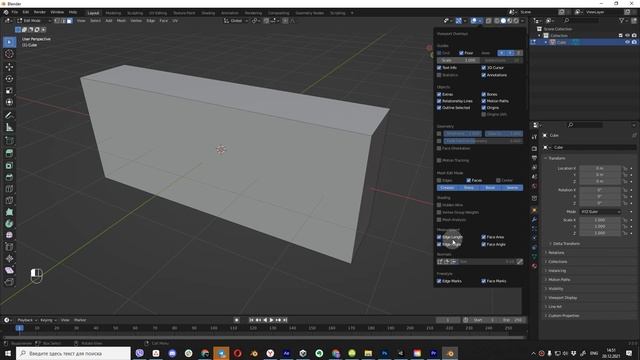Screen dimensions: 640x360
Task: Switch to face select mode in header
Action: pyautogui.click(x=70, y=20)
